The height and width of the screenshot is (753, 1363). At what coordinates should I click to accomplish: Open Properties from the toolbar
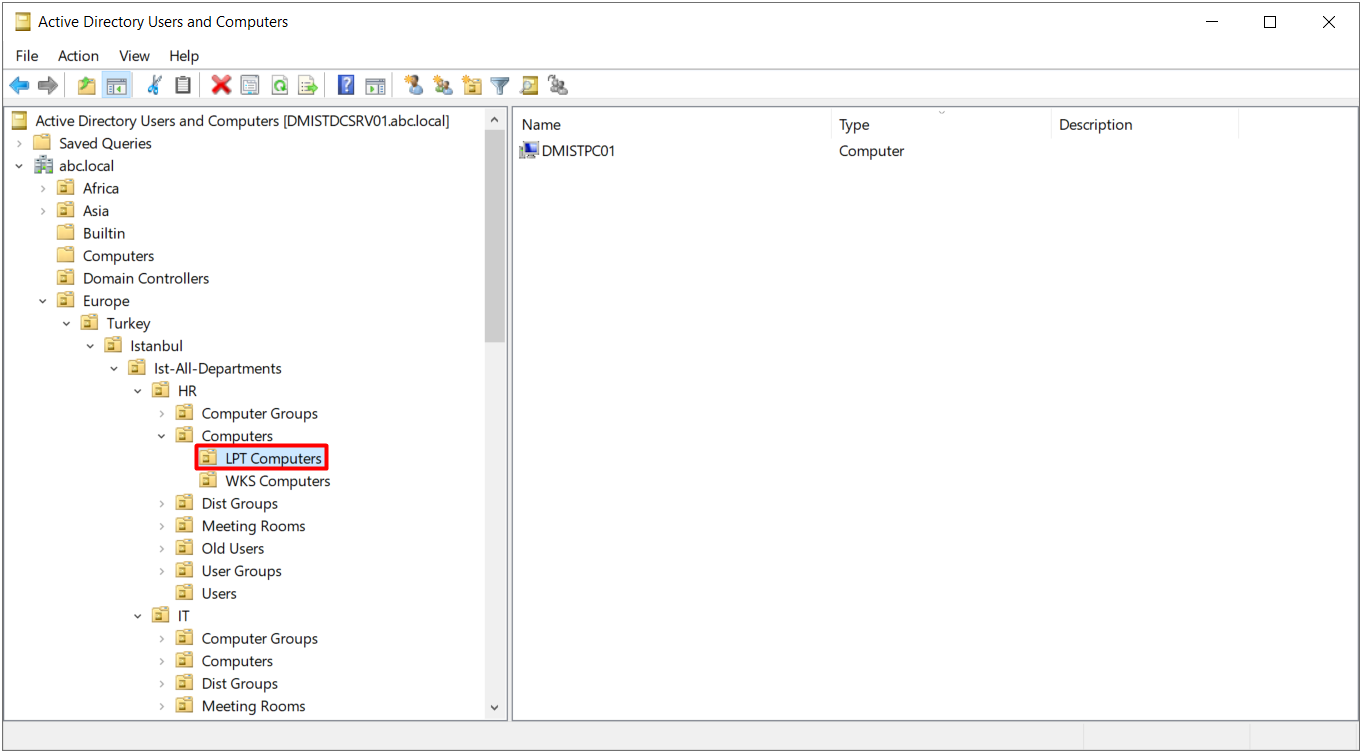[250, 86]
